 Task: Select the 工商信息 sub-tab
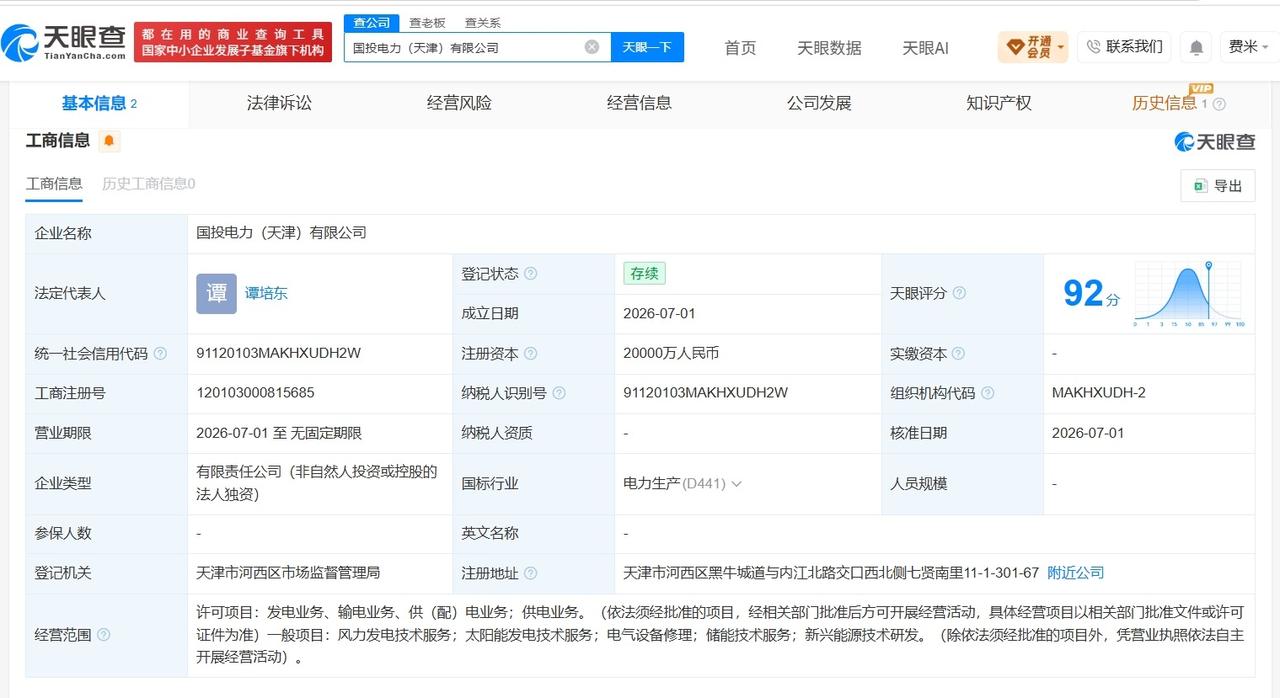coord(54,183)
